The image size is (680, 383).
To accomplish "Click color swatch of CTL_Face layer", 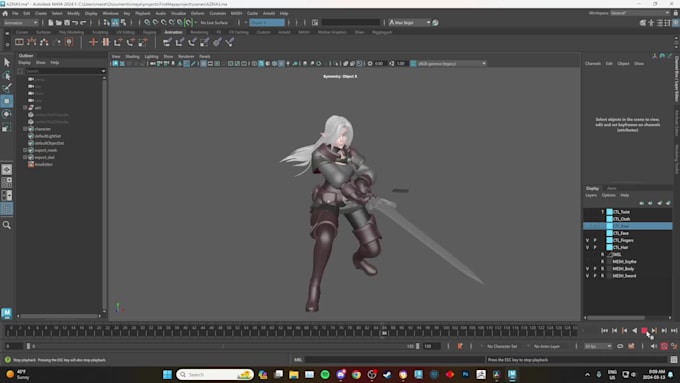I will point(609,233).
